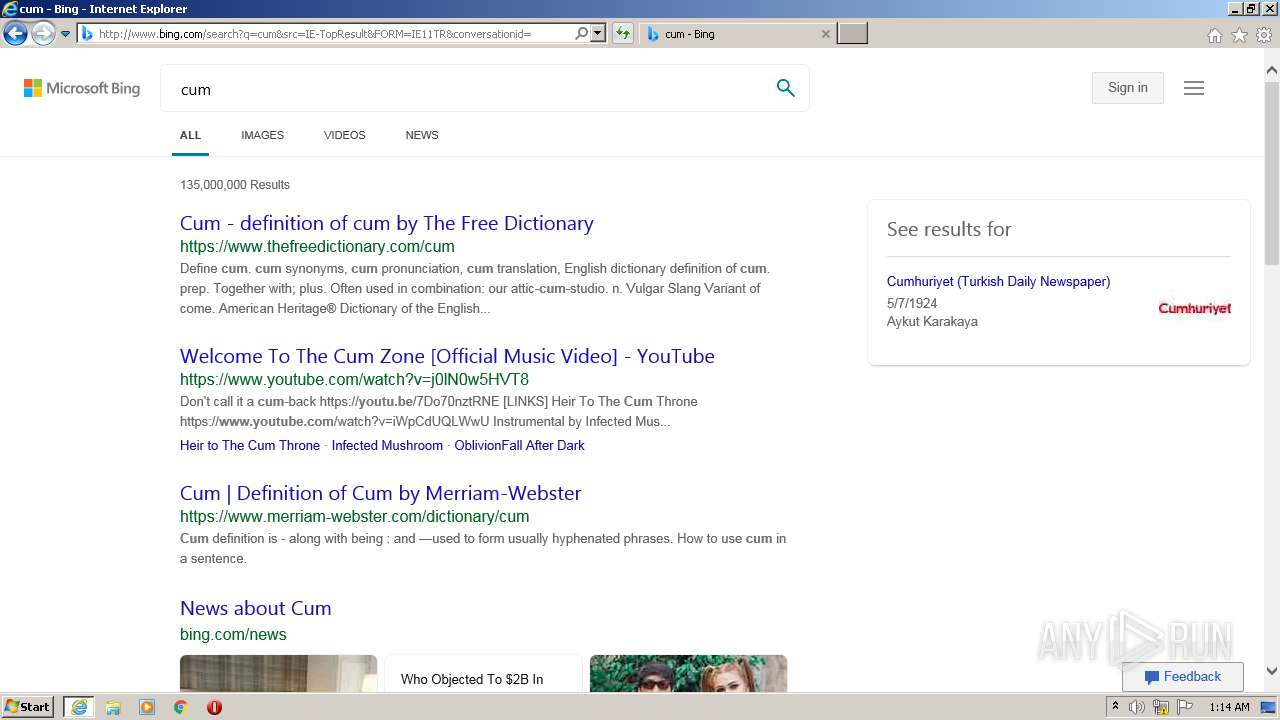Switch to the IMAGES tab
Viewport: 1280px width, 720px height.
tap(262, 135)
